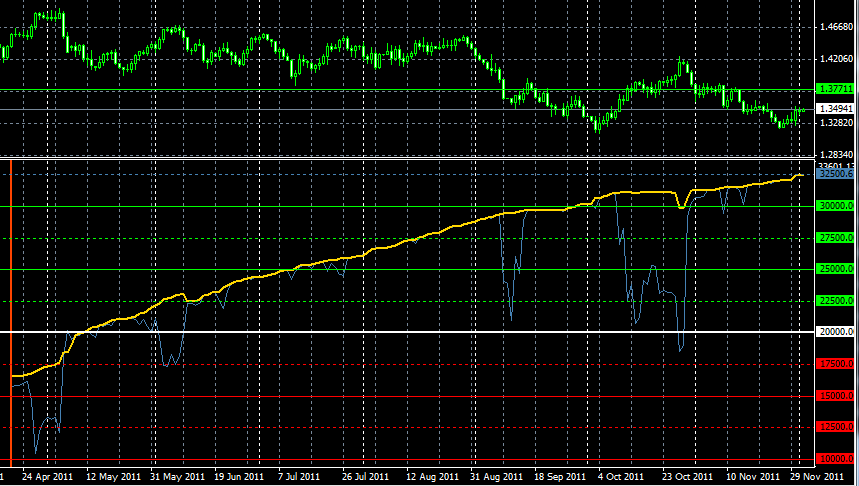
Task: Select the red 15000.0 level label
Action: coord(835,396)
